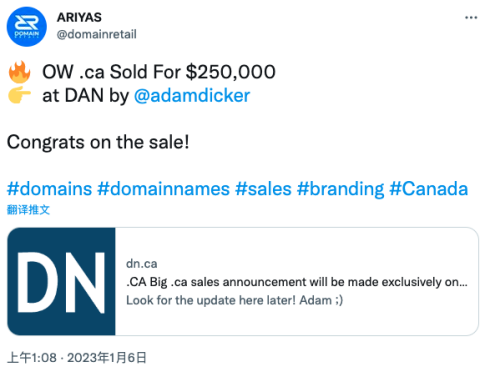The height and width of the screenshot is (372, 485).
Task: Click the ARIYAS Domain Retail profile avatar
Action: point(27,27)
